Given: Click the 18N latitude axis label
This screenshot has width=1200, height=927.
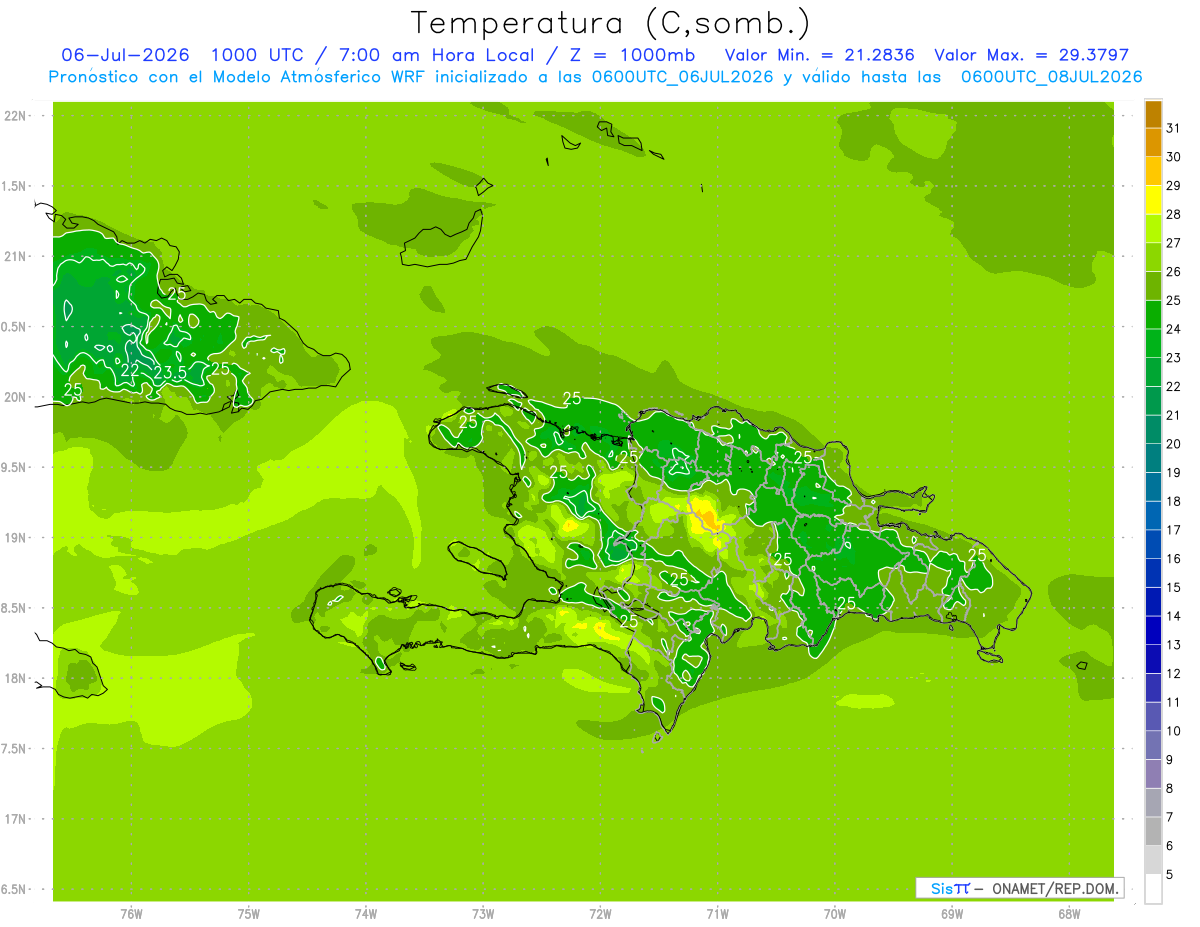Looking at the screenshot, I should (15, 678).
